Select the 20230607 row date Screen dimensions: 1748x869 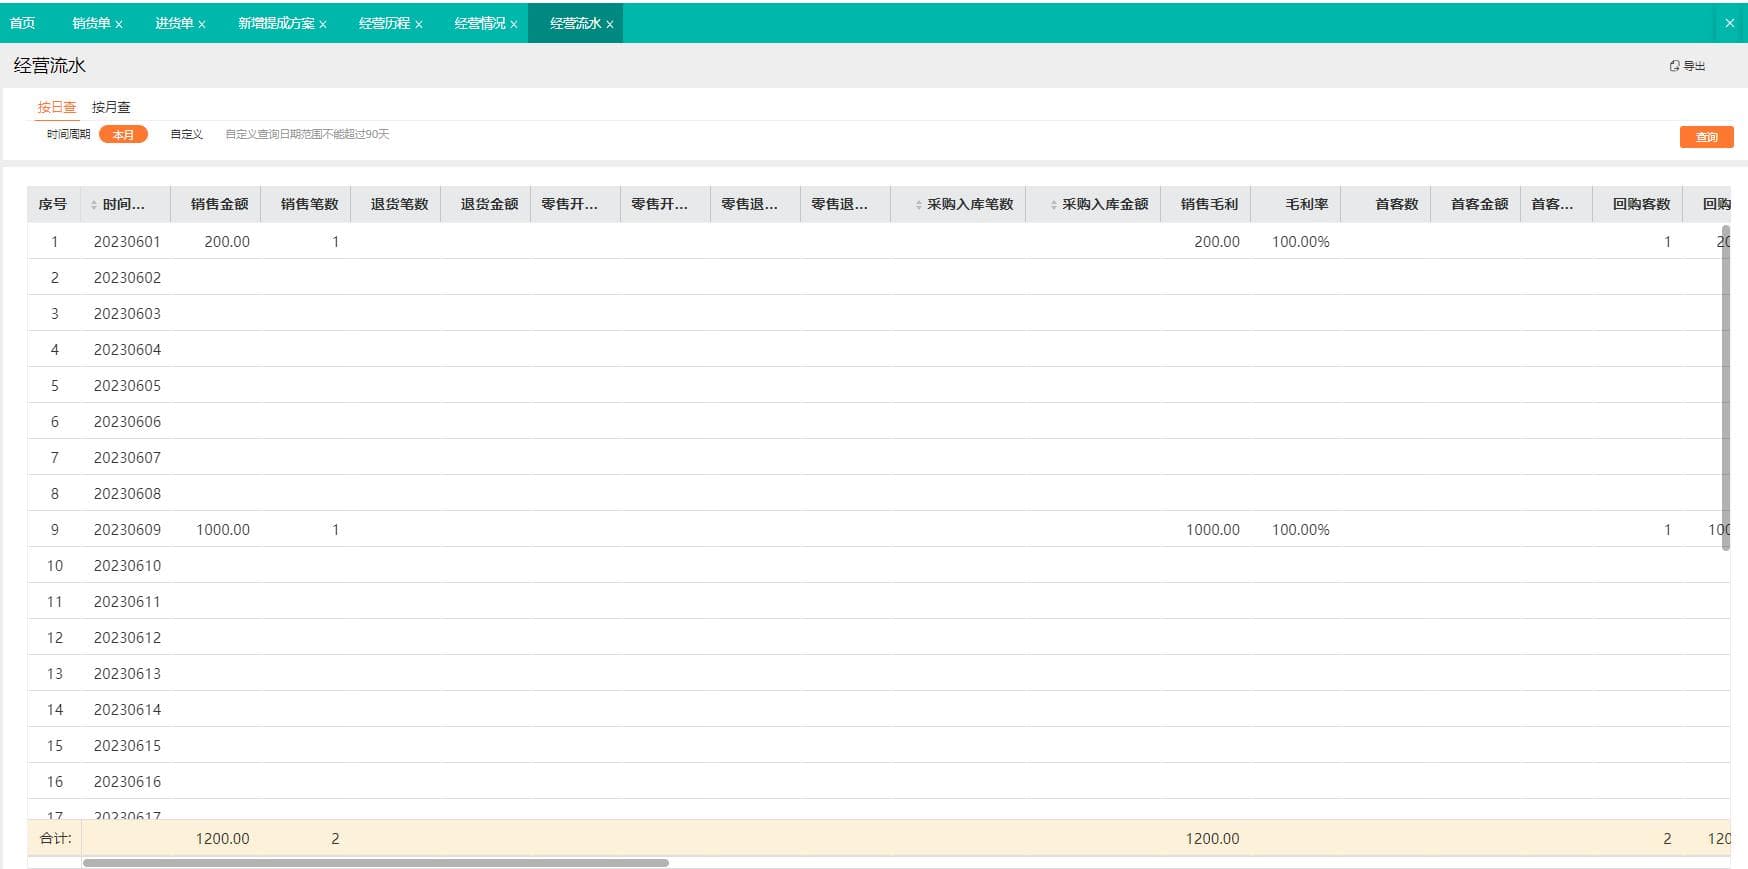[x=127, y=457]
